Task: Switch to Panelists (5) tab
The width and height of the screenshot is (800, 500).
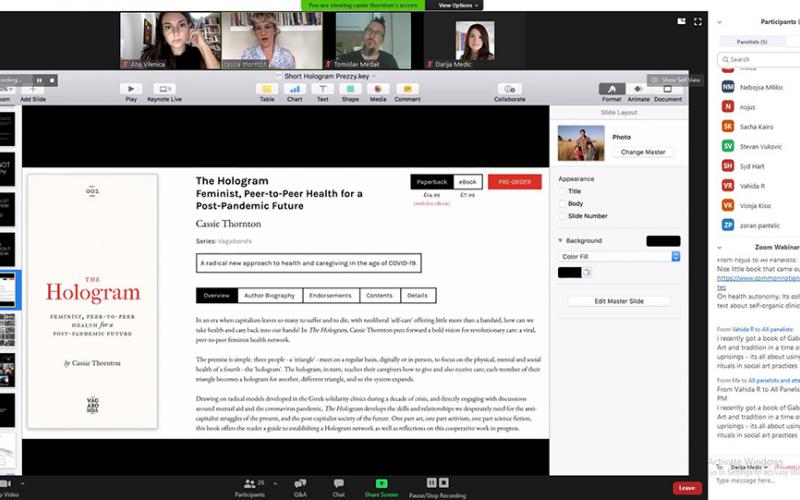Action: pos(752,42)
